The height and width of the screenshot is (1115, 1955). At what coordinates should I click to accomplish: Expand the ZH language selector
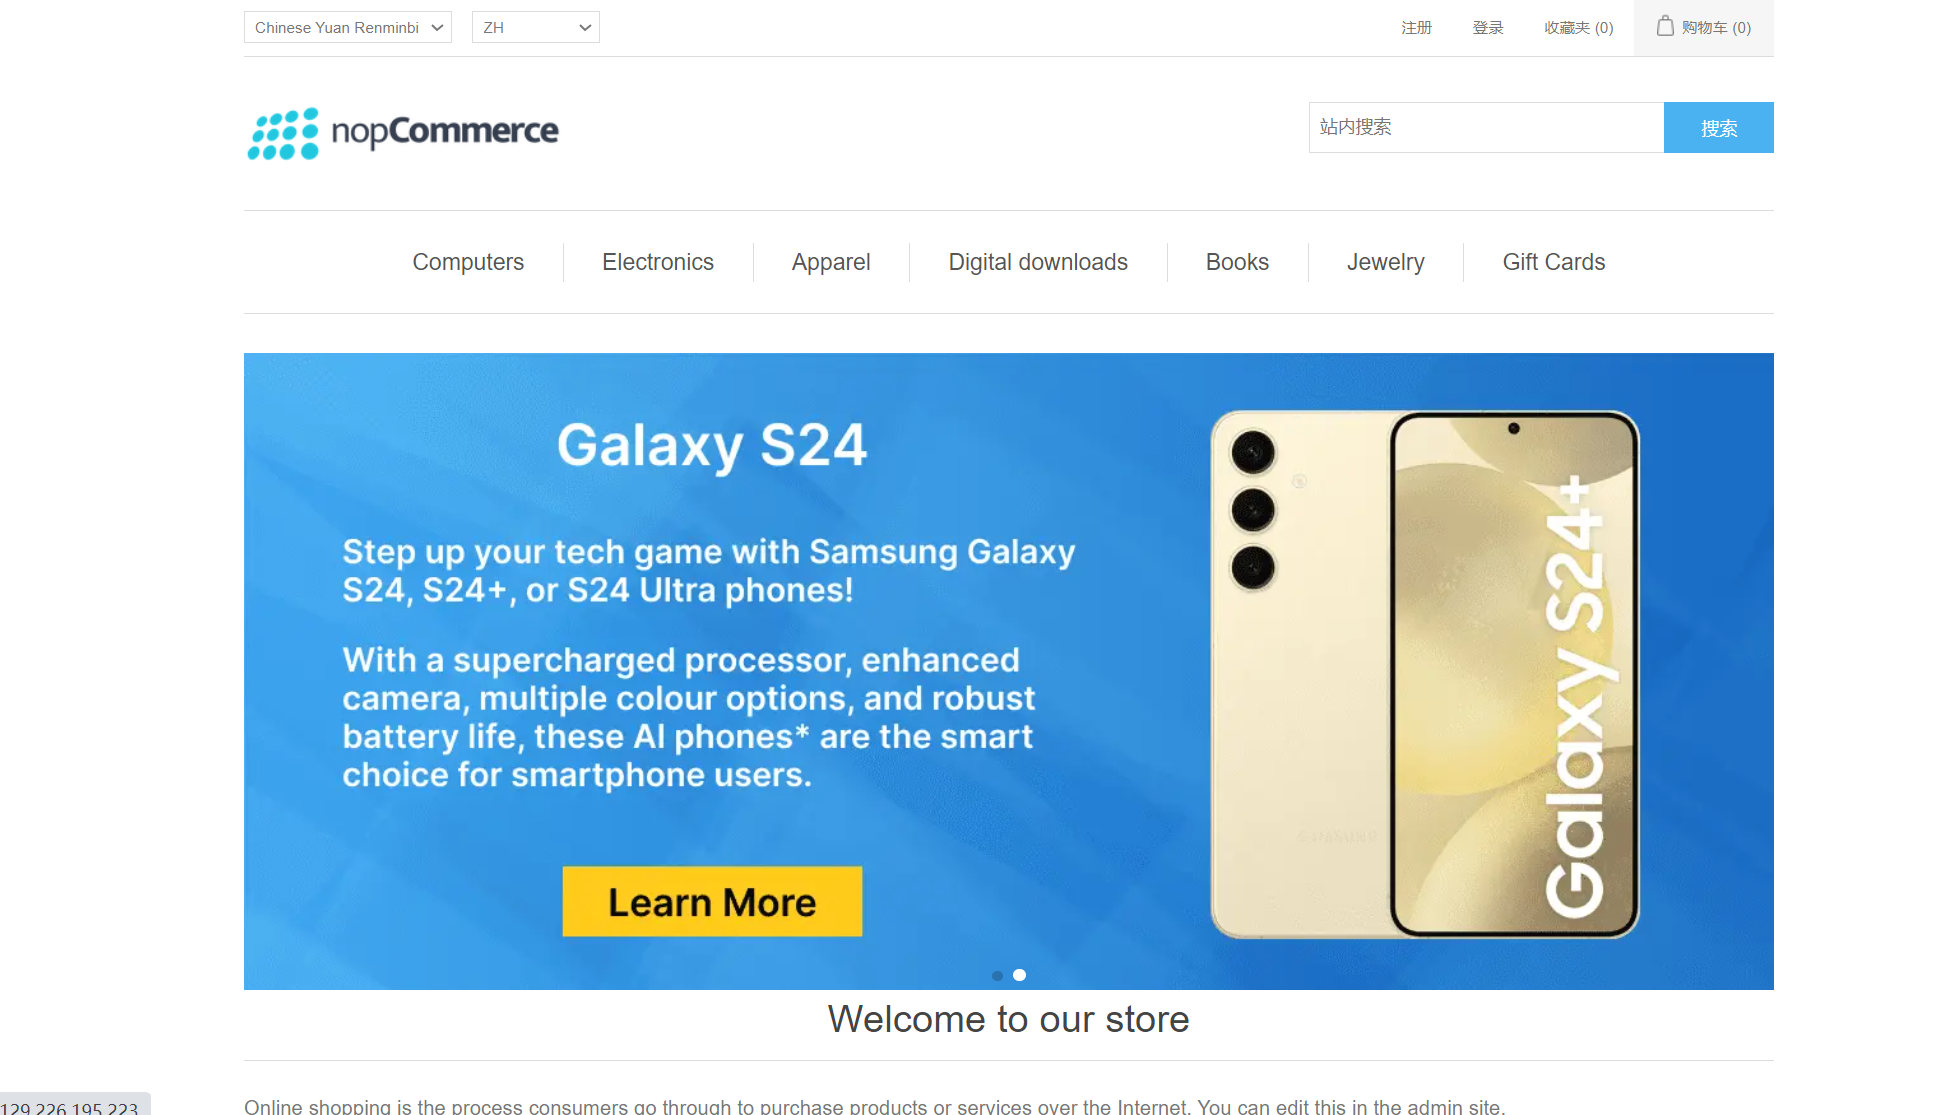536,27
